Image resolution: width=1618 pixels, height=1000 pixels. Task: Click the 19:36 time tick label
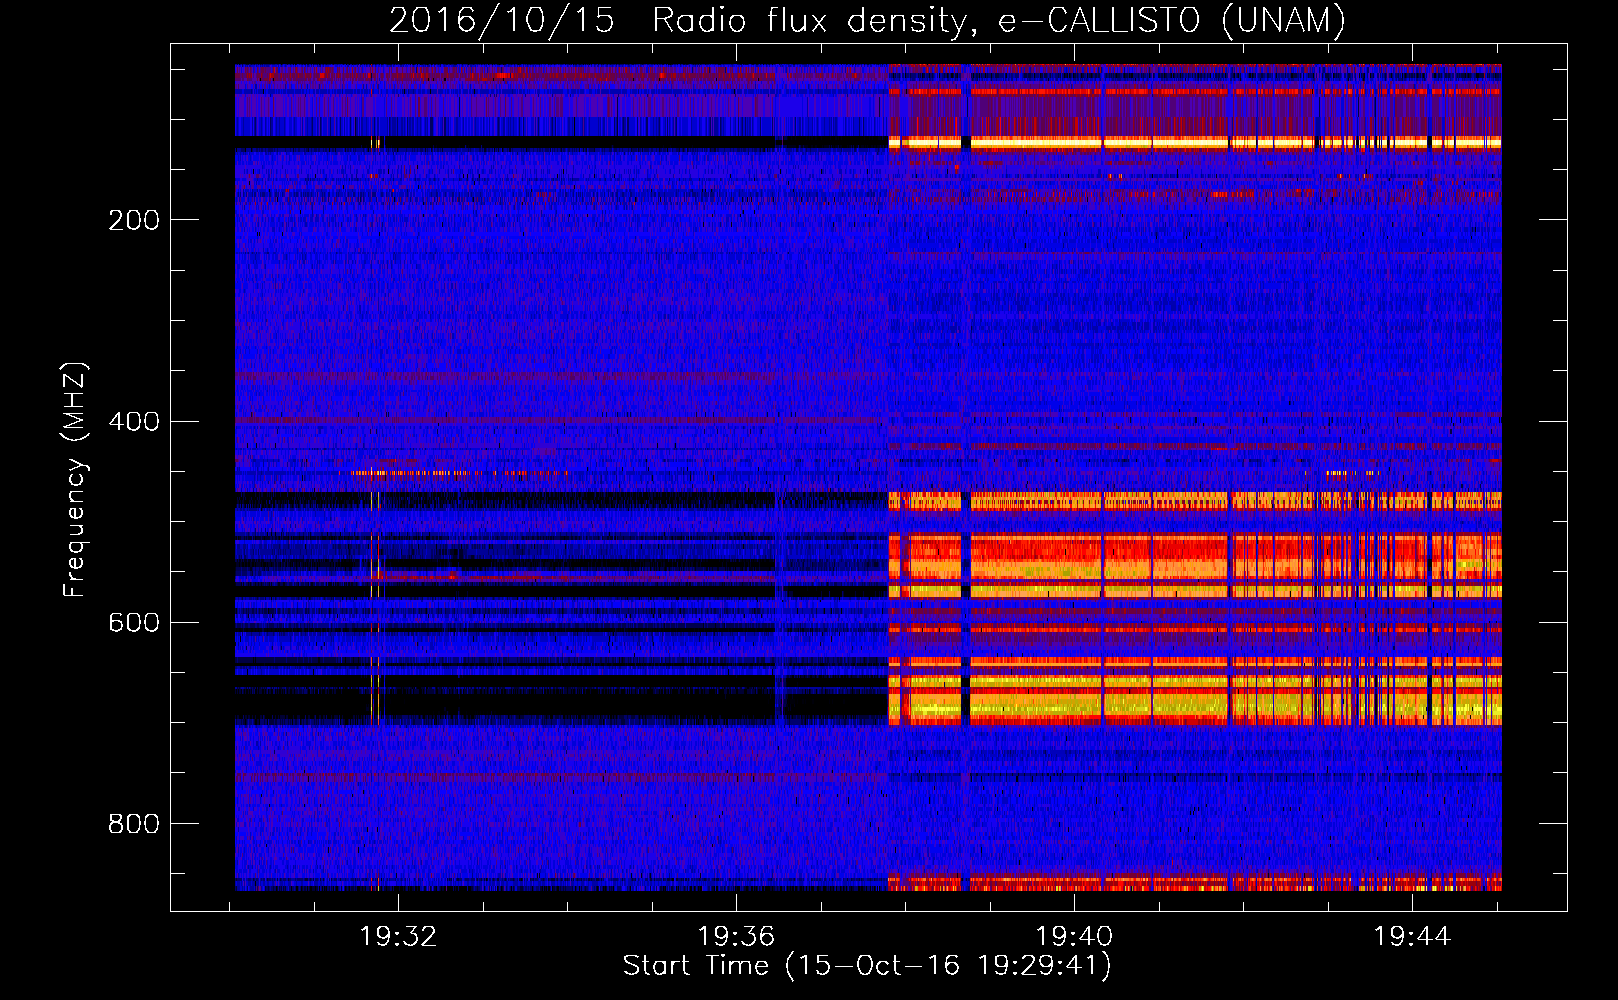[736, 936]
